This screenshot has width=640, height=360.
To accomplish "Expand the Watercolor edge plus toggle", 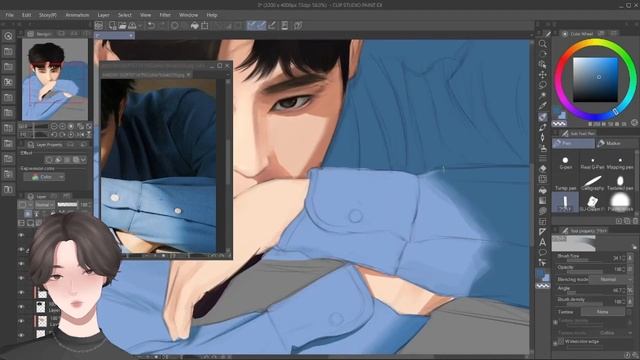I will click(x=556, y=343).
